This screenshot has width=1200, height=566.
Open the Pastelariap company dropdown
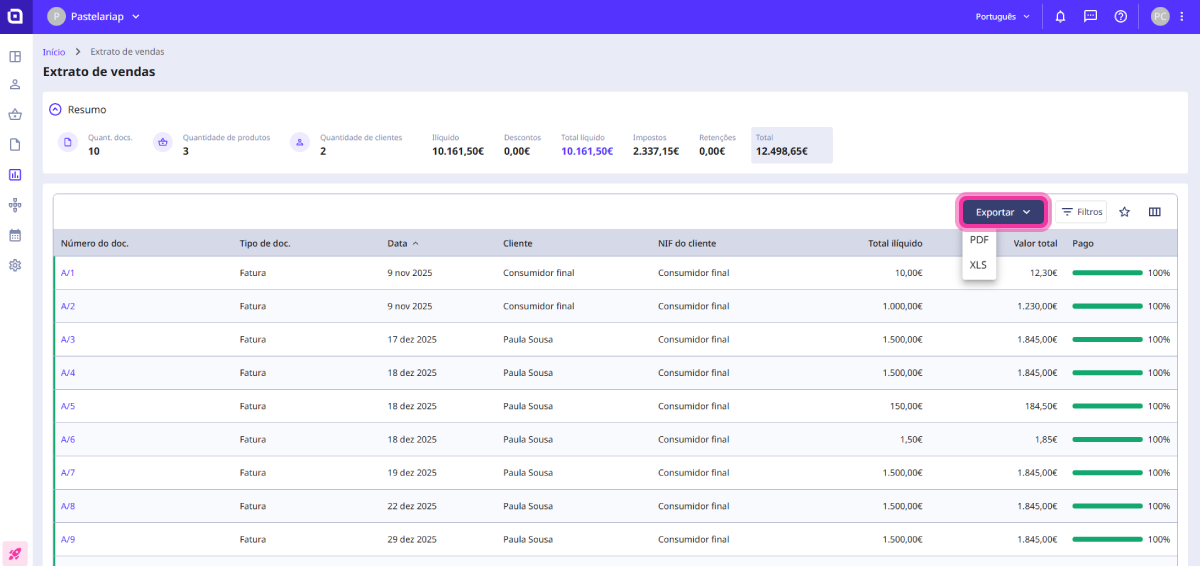pyautogui.click(x=95, y=16)
